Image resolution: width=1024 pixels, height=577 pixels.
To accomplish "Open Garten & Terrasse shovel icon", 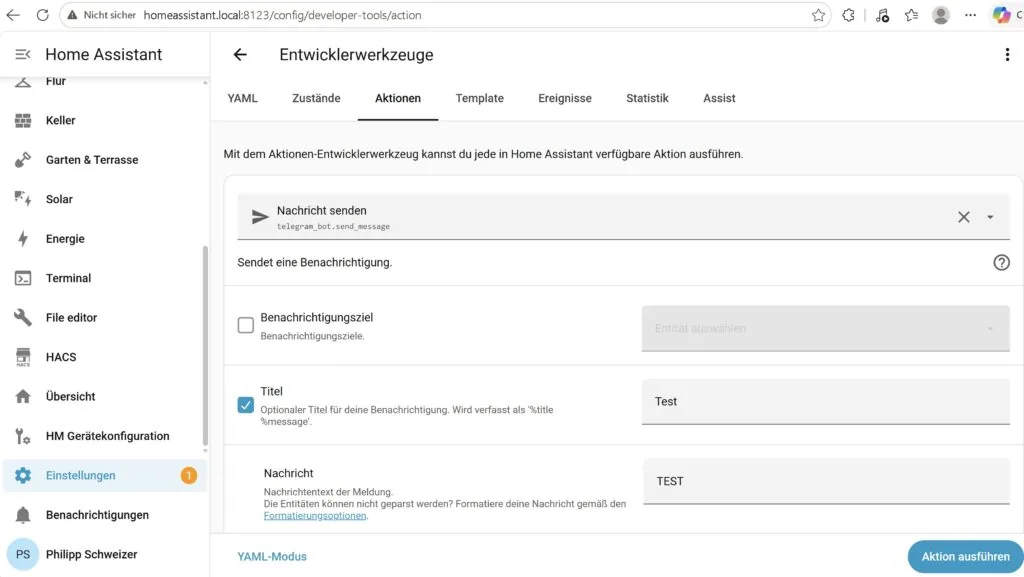I will tap(23, 160).
